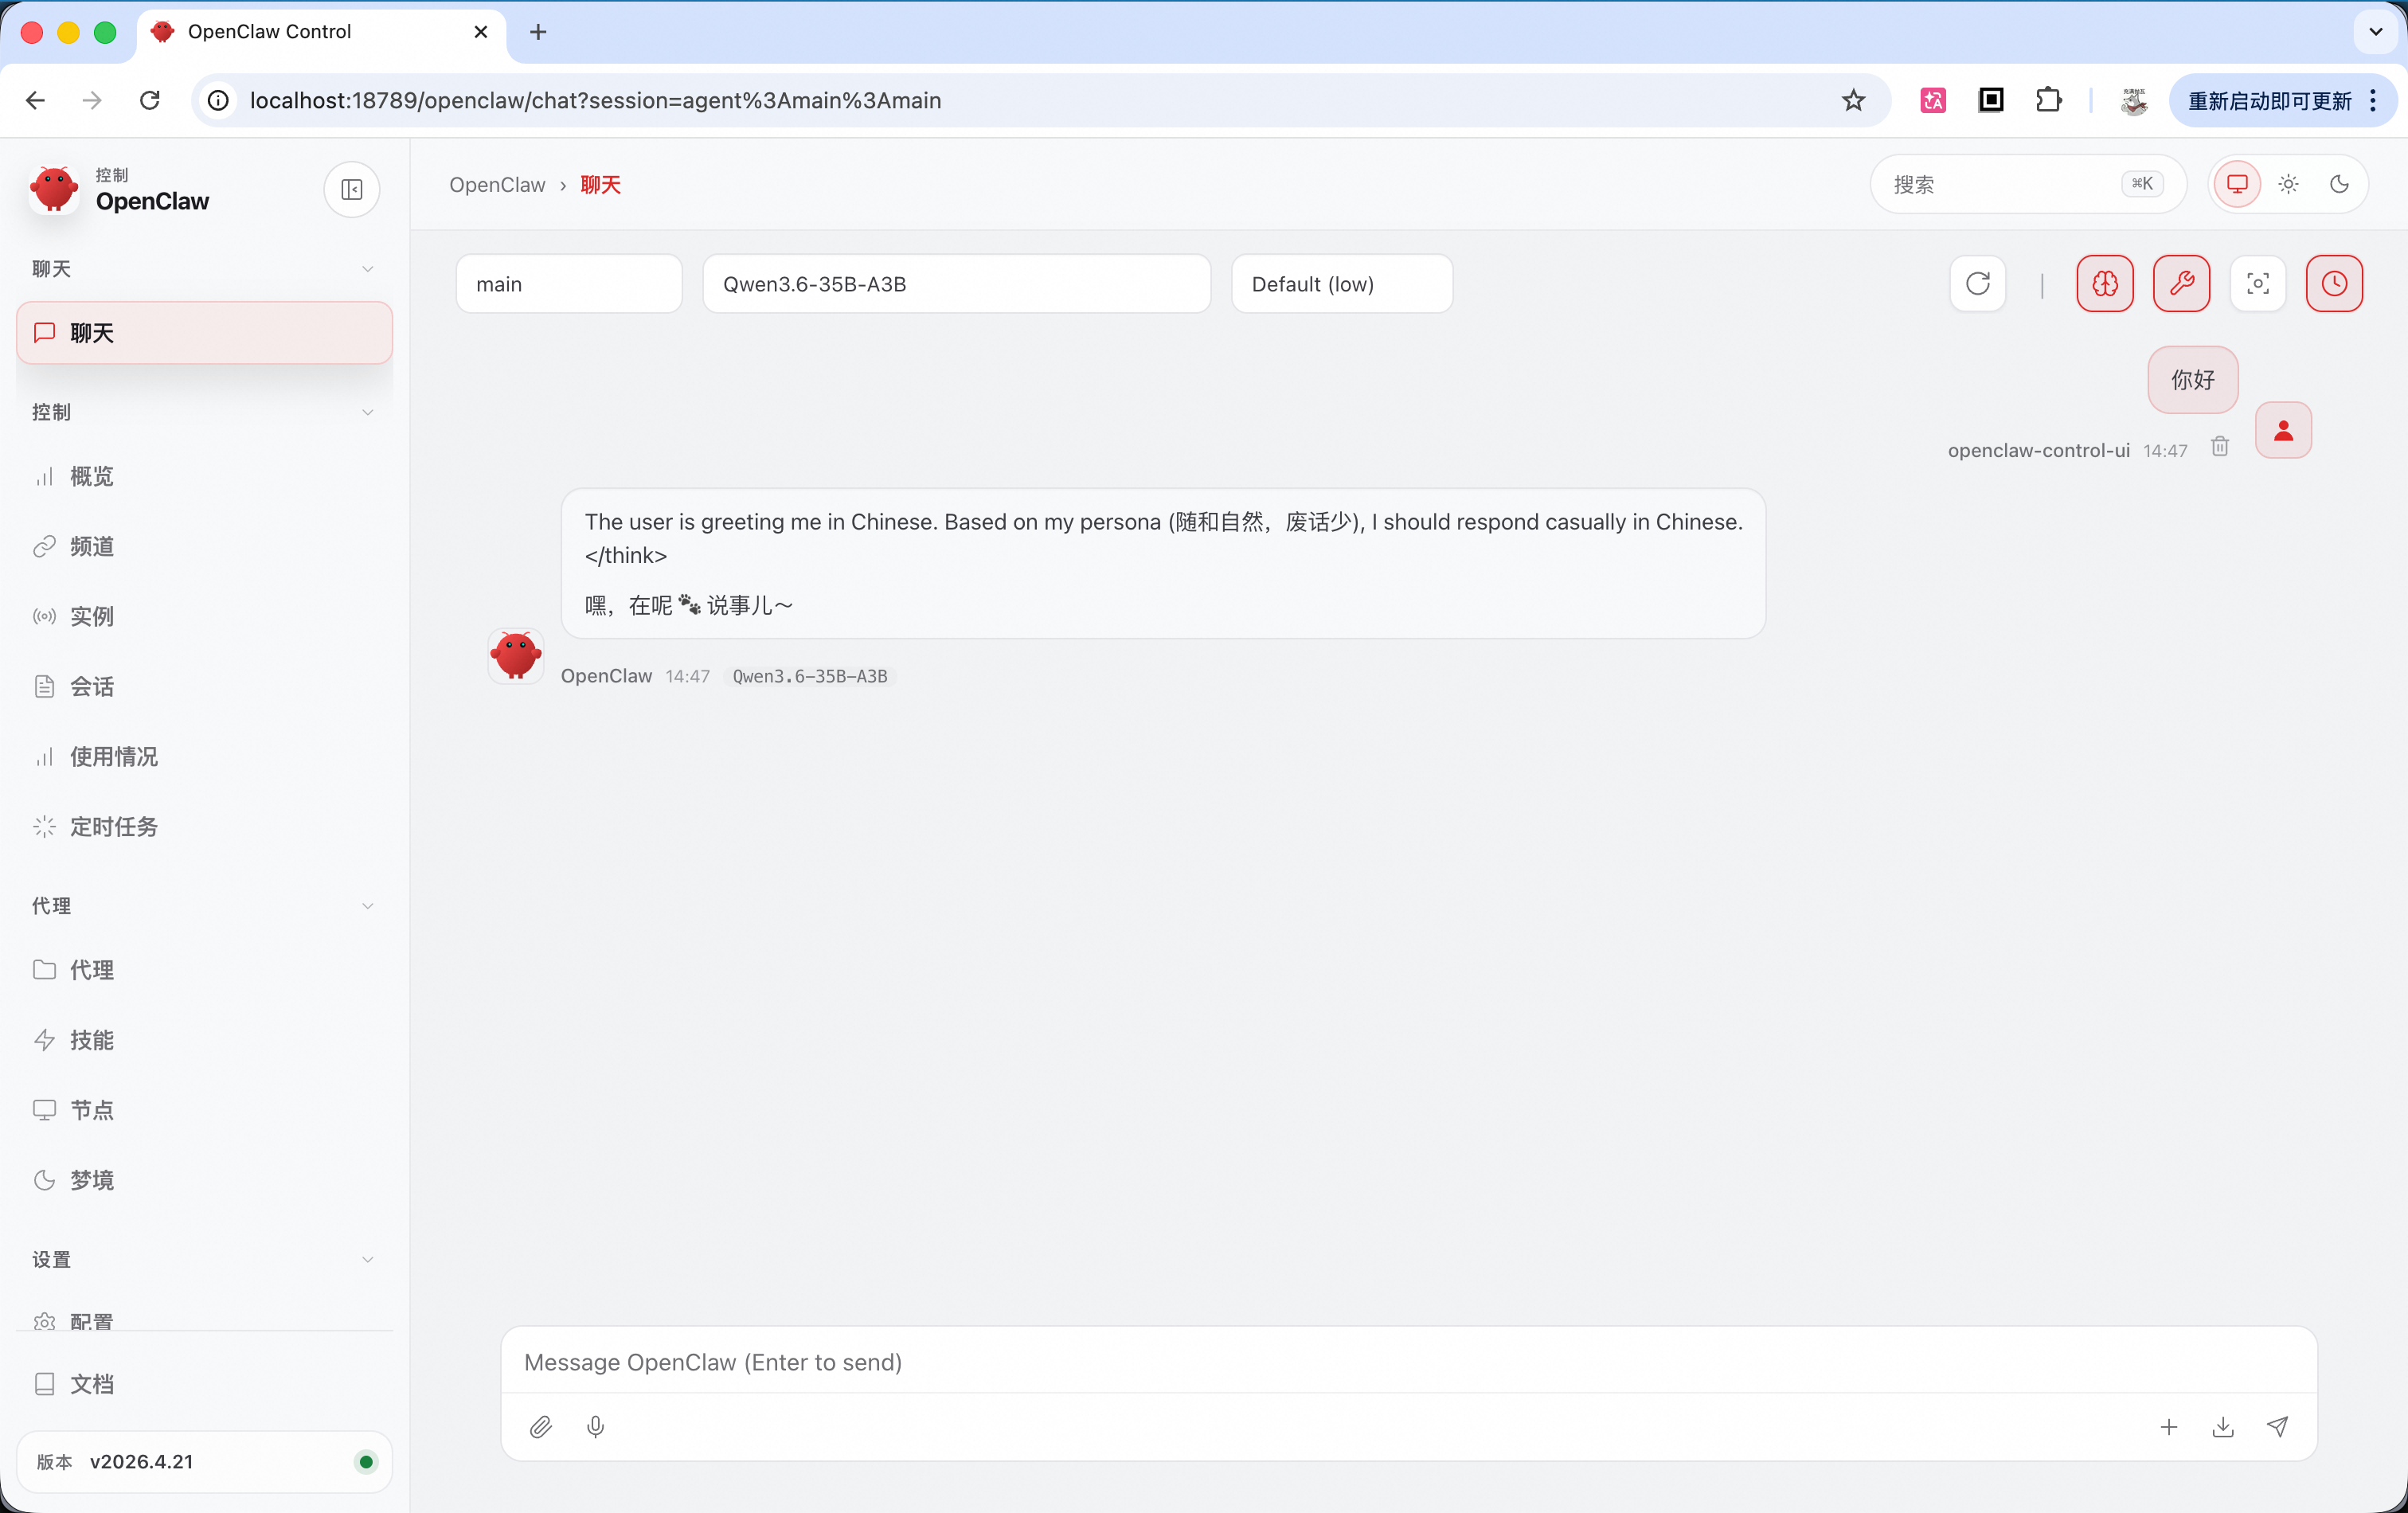
Task: Toggle the brain thinking icon
Action: (2105, 284)
